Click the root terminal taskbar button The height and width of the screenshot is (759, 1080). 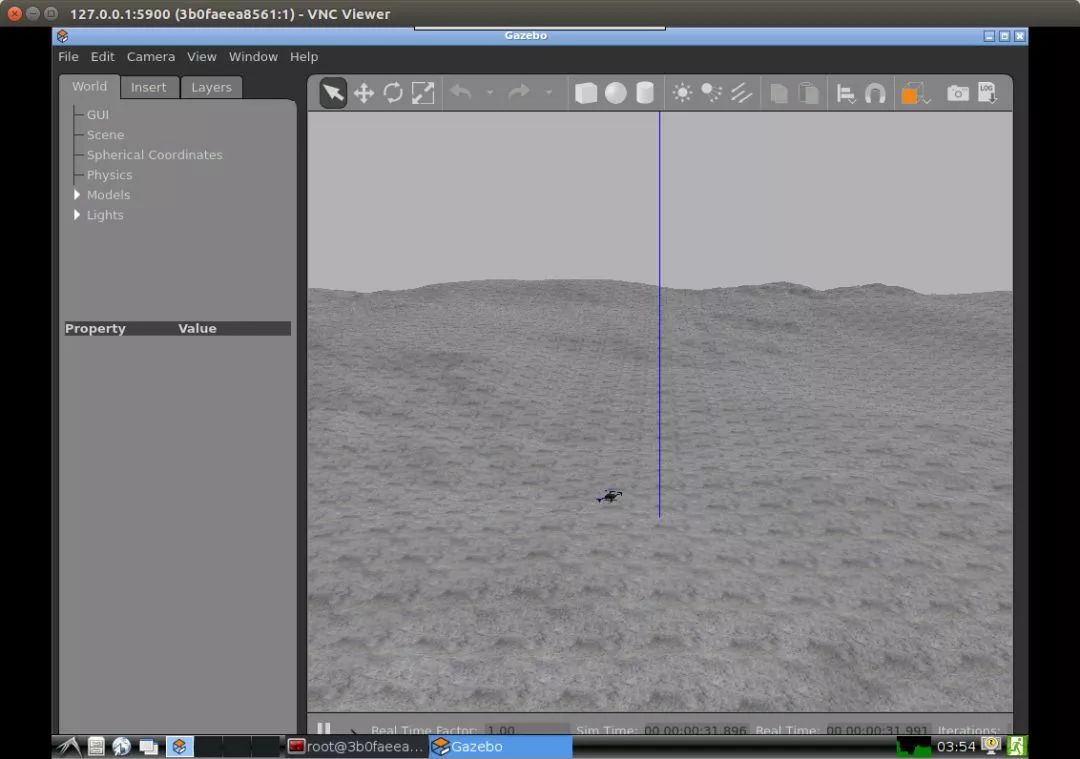[x=356, y=746]
